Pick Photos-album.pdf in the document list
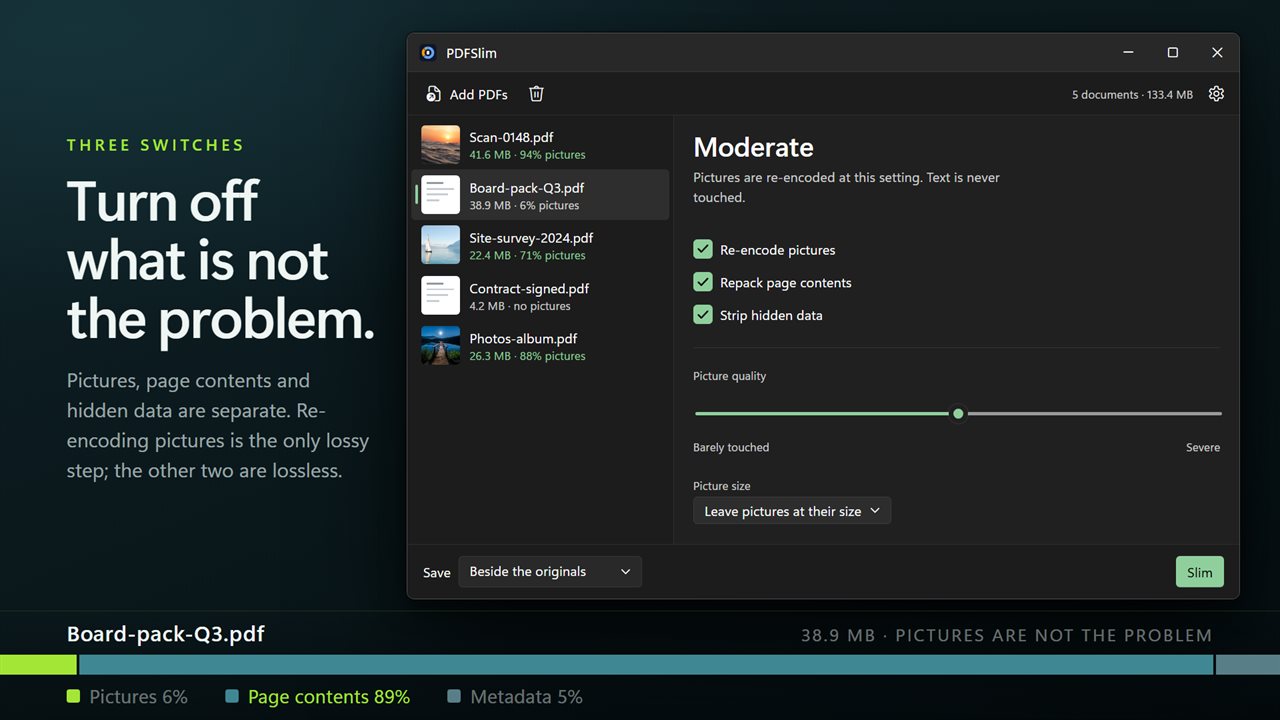 pyautogui.click(x=541, y=346)
